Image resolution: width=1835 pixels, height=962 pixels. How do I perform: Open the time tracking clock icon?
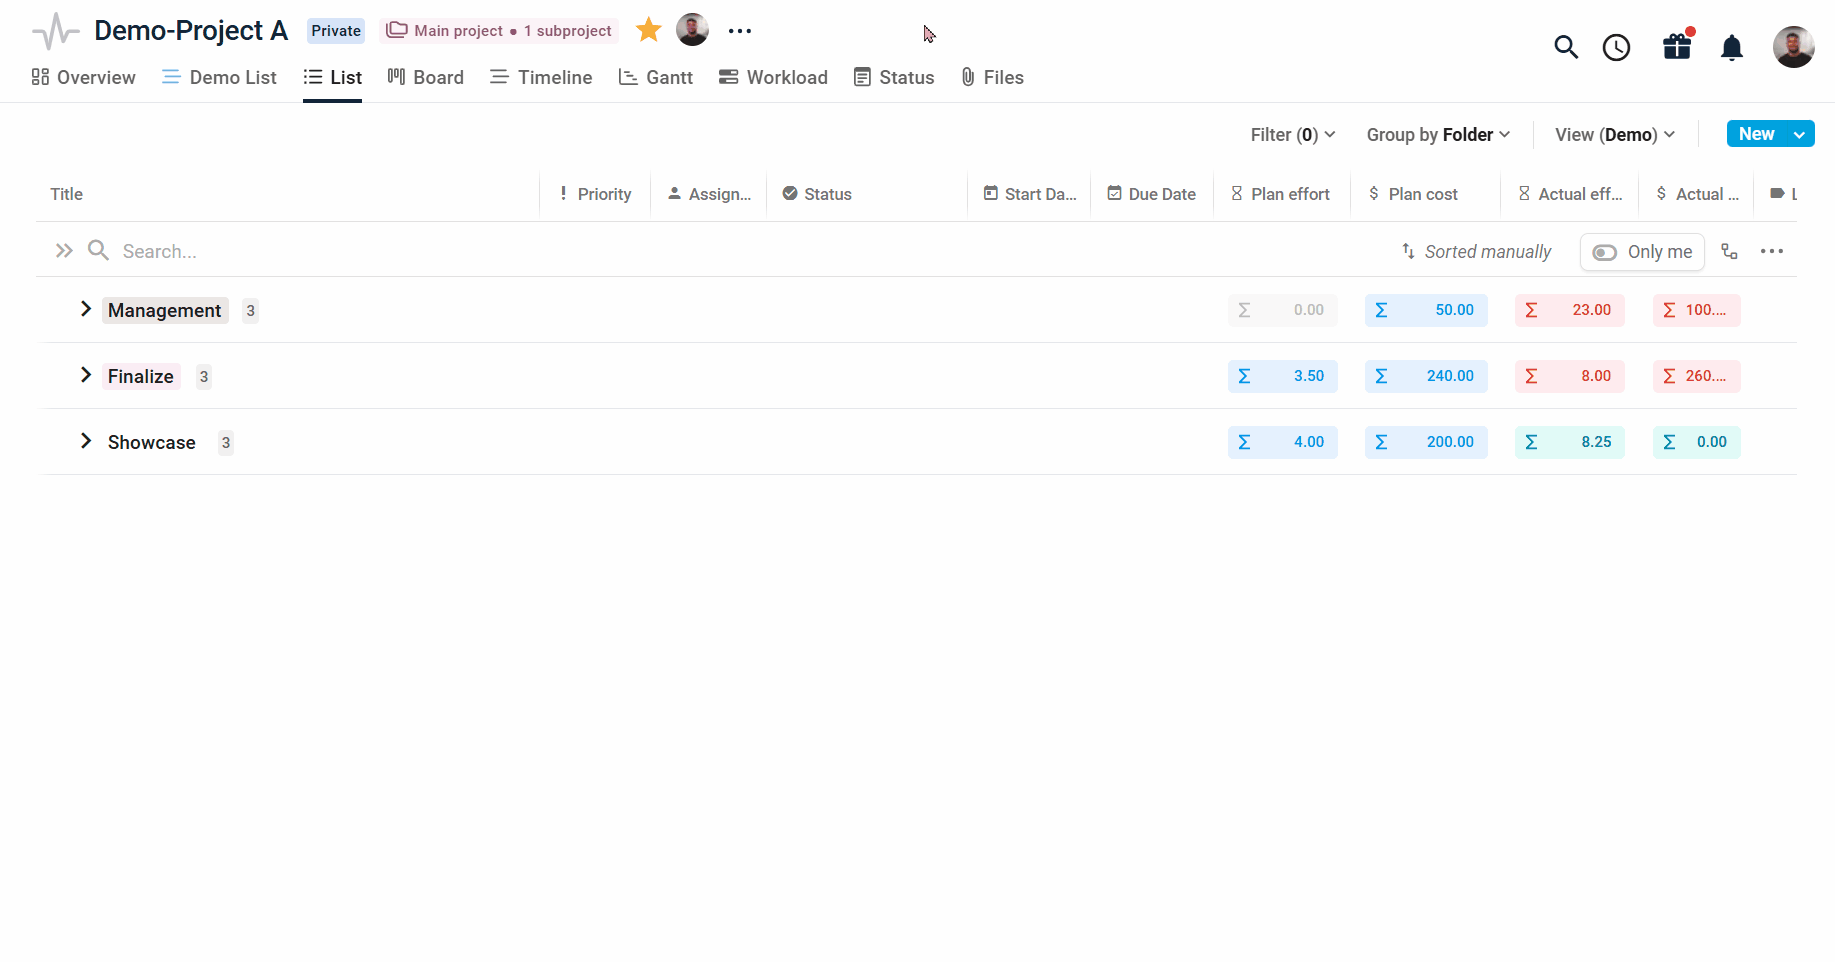tap(1616, 47)
